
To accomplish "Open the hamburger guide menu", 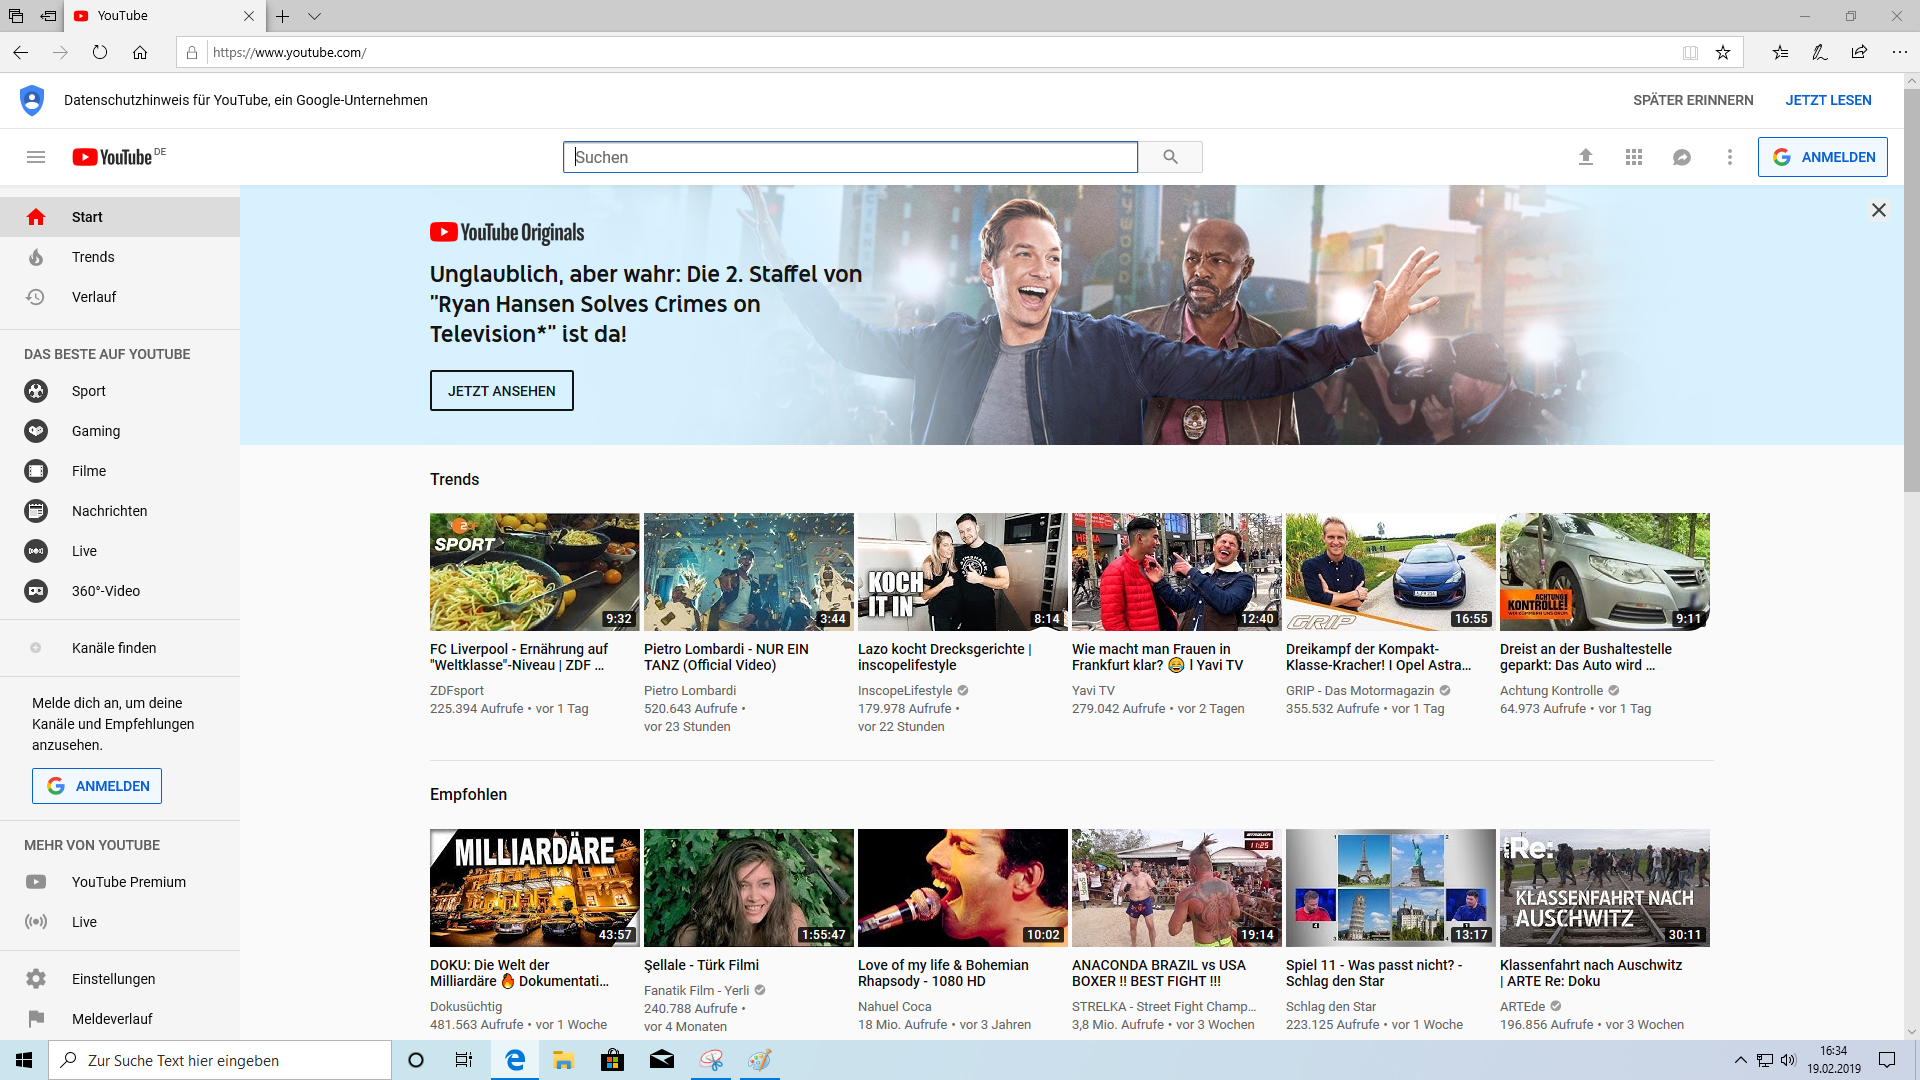I will [36, 157].
